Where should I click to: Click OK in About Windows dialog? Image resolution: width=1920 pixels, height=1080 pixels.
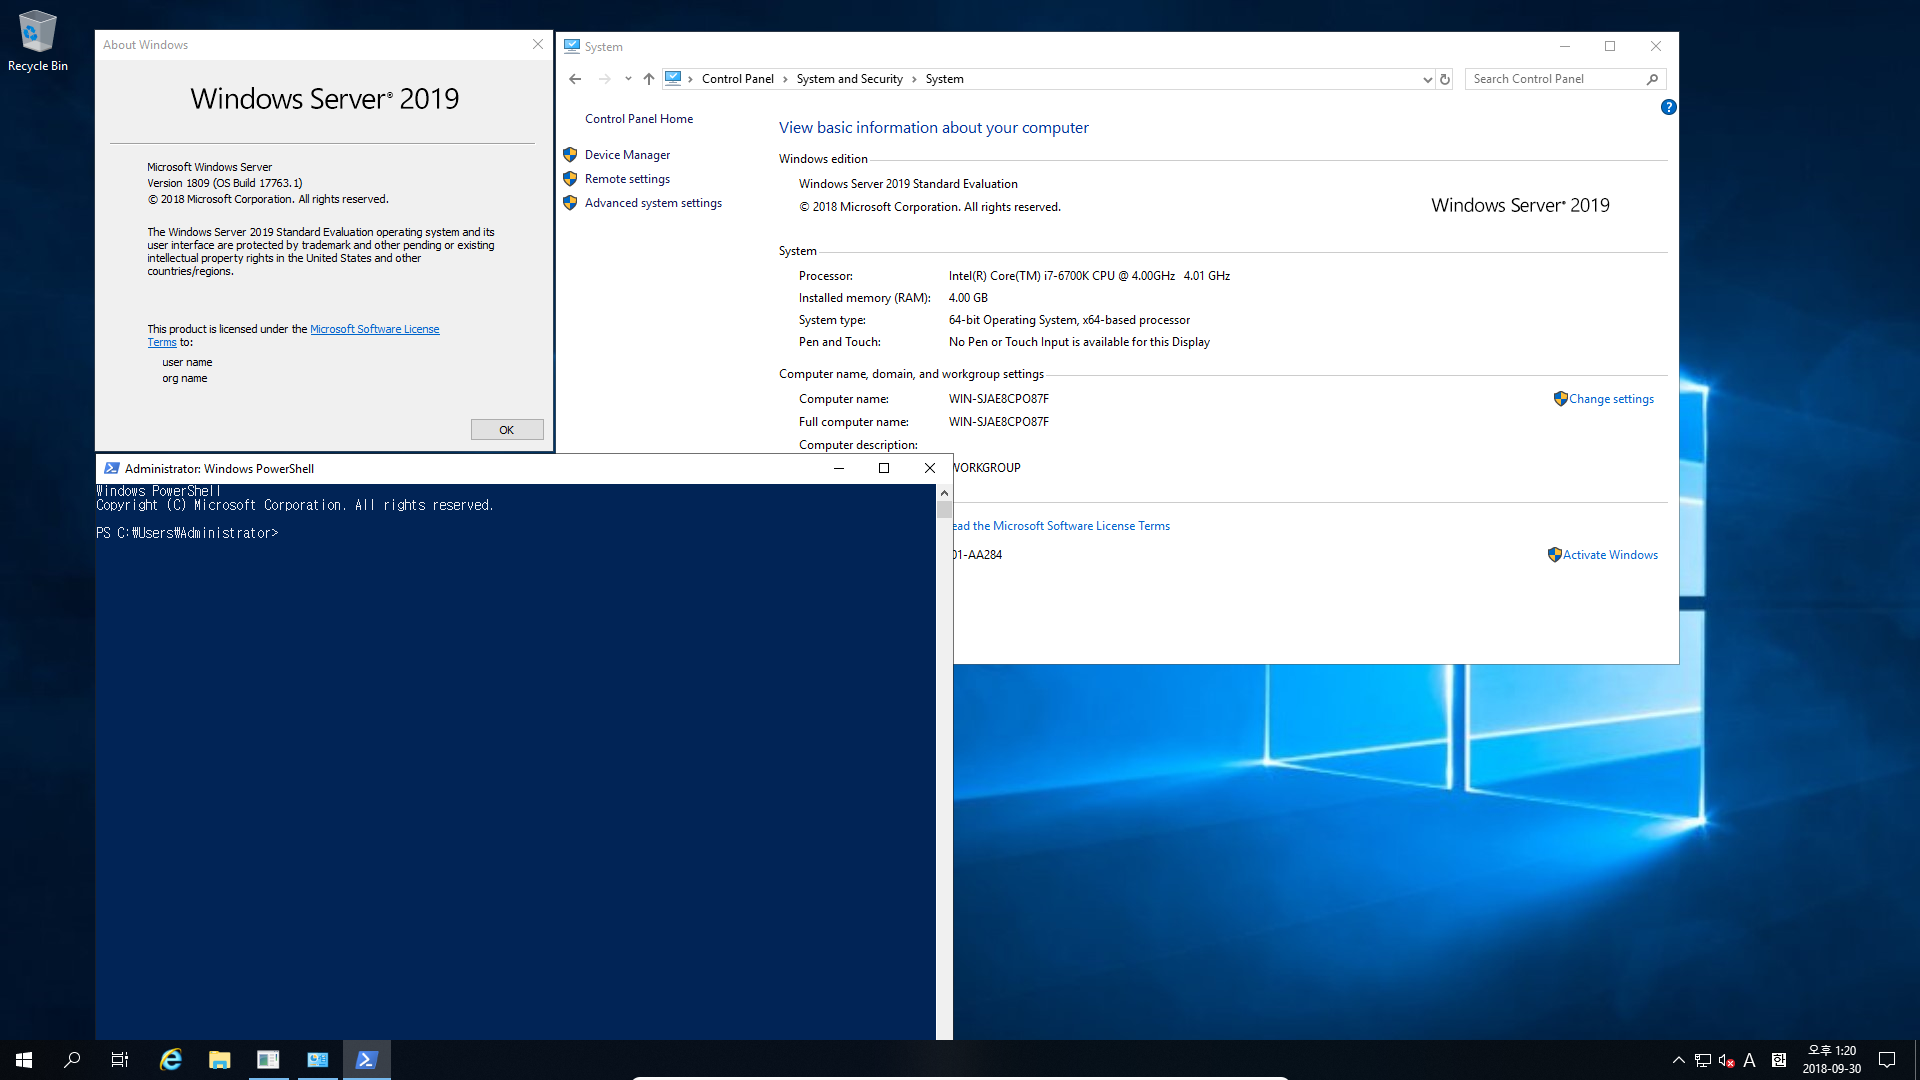[507, 430]
